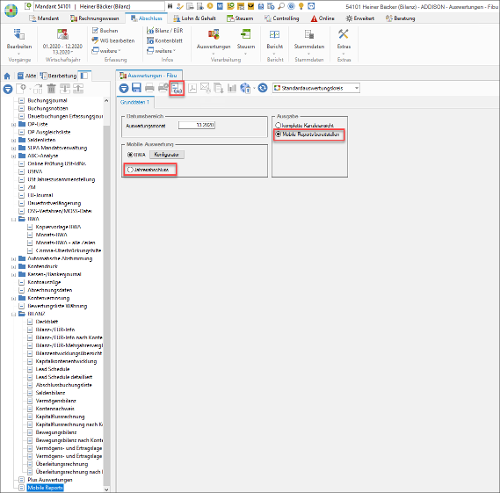The image size is (500, 493).
Task: Expand weitere dropdown in Infos group
Action: [161, 51]
